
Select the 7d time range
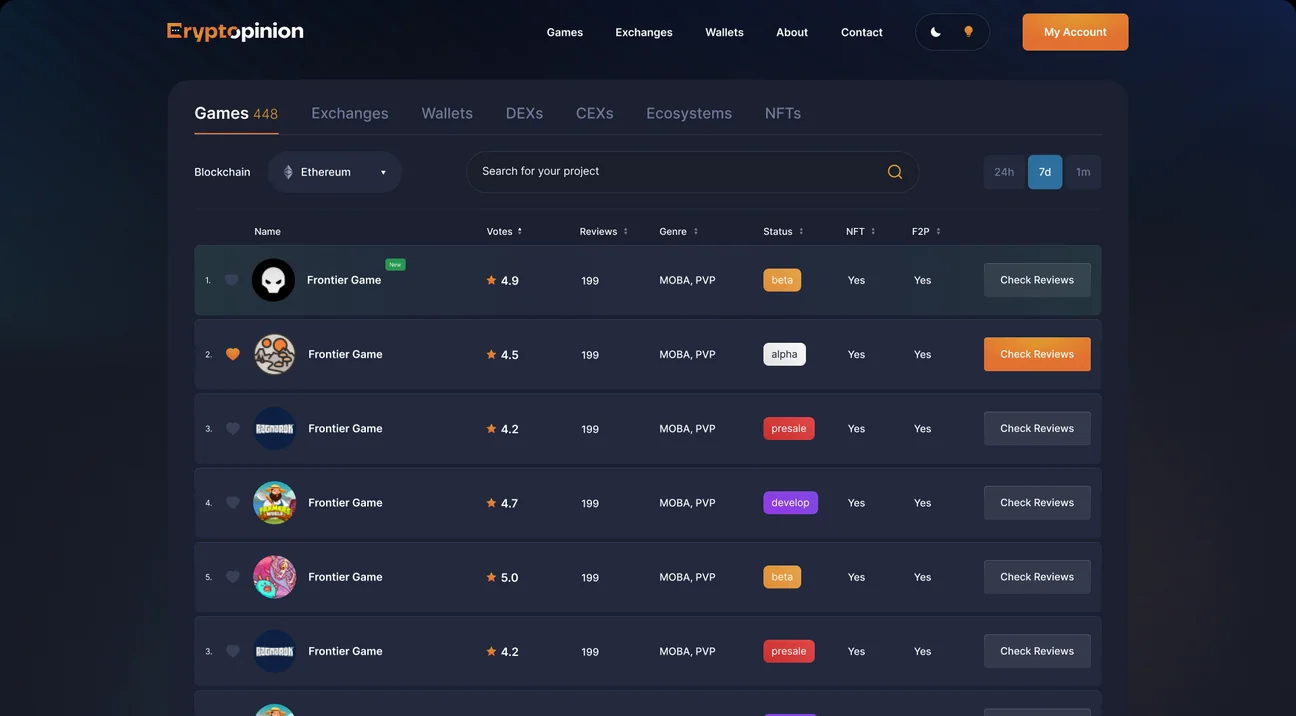[x=1045, y=172]
